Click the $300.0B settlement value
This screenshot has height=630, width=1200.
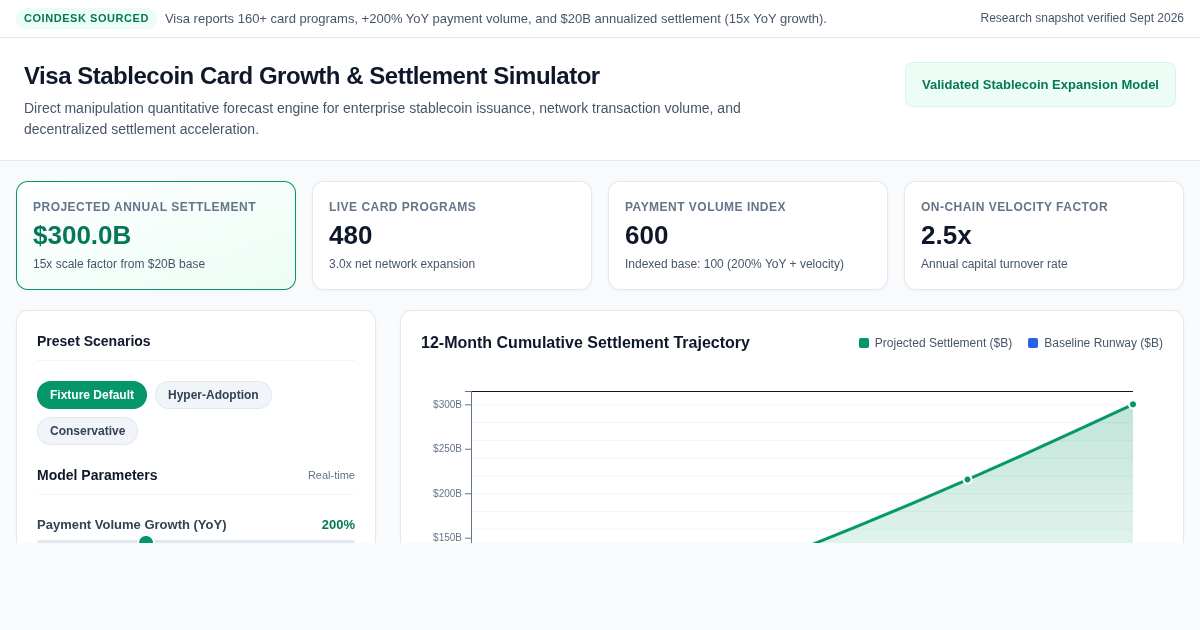pos(82,235)
